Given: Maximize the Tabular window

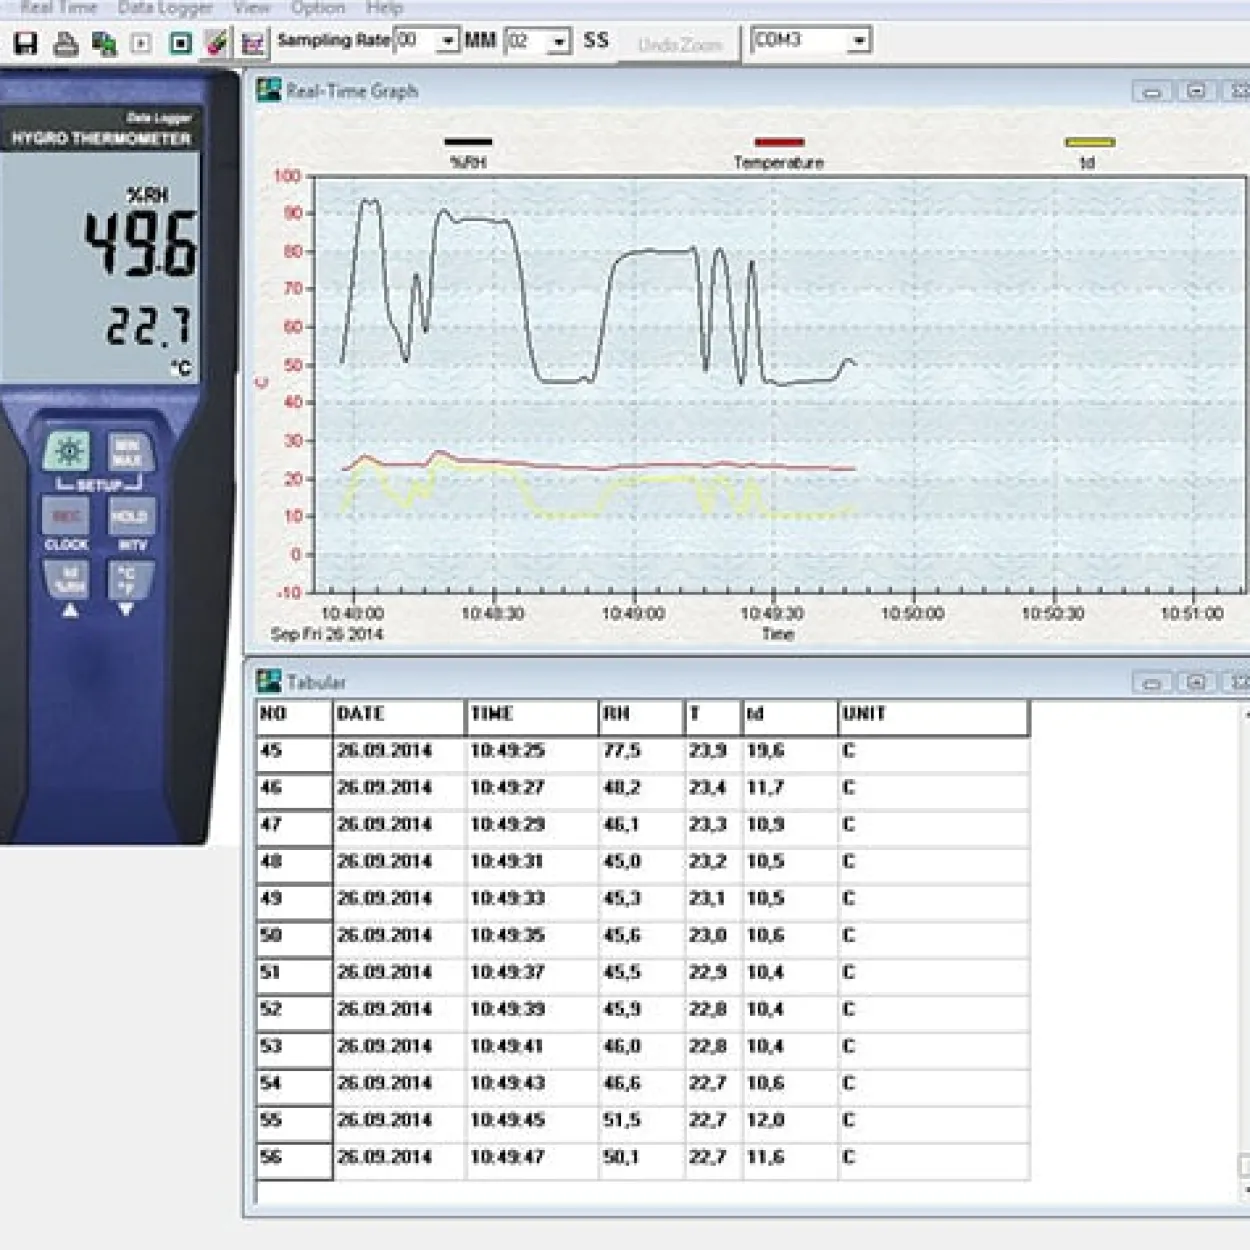Looking at the screenshot, I should click(1196, 683).
